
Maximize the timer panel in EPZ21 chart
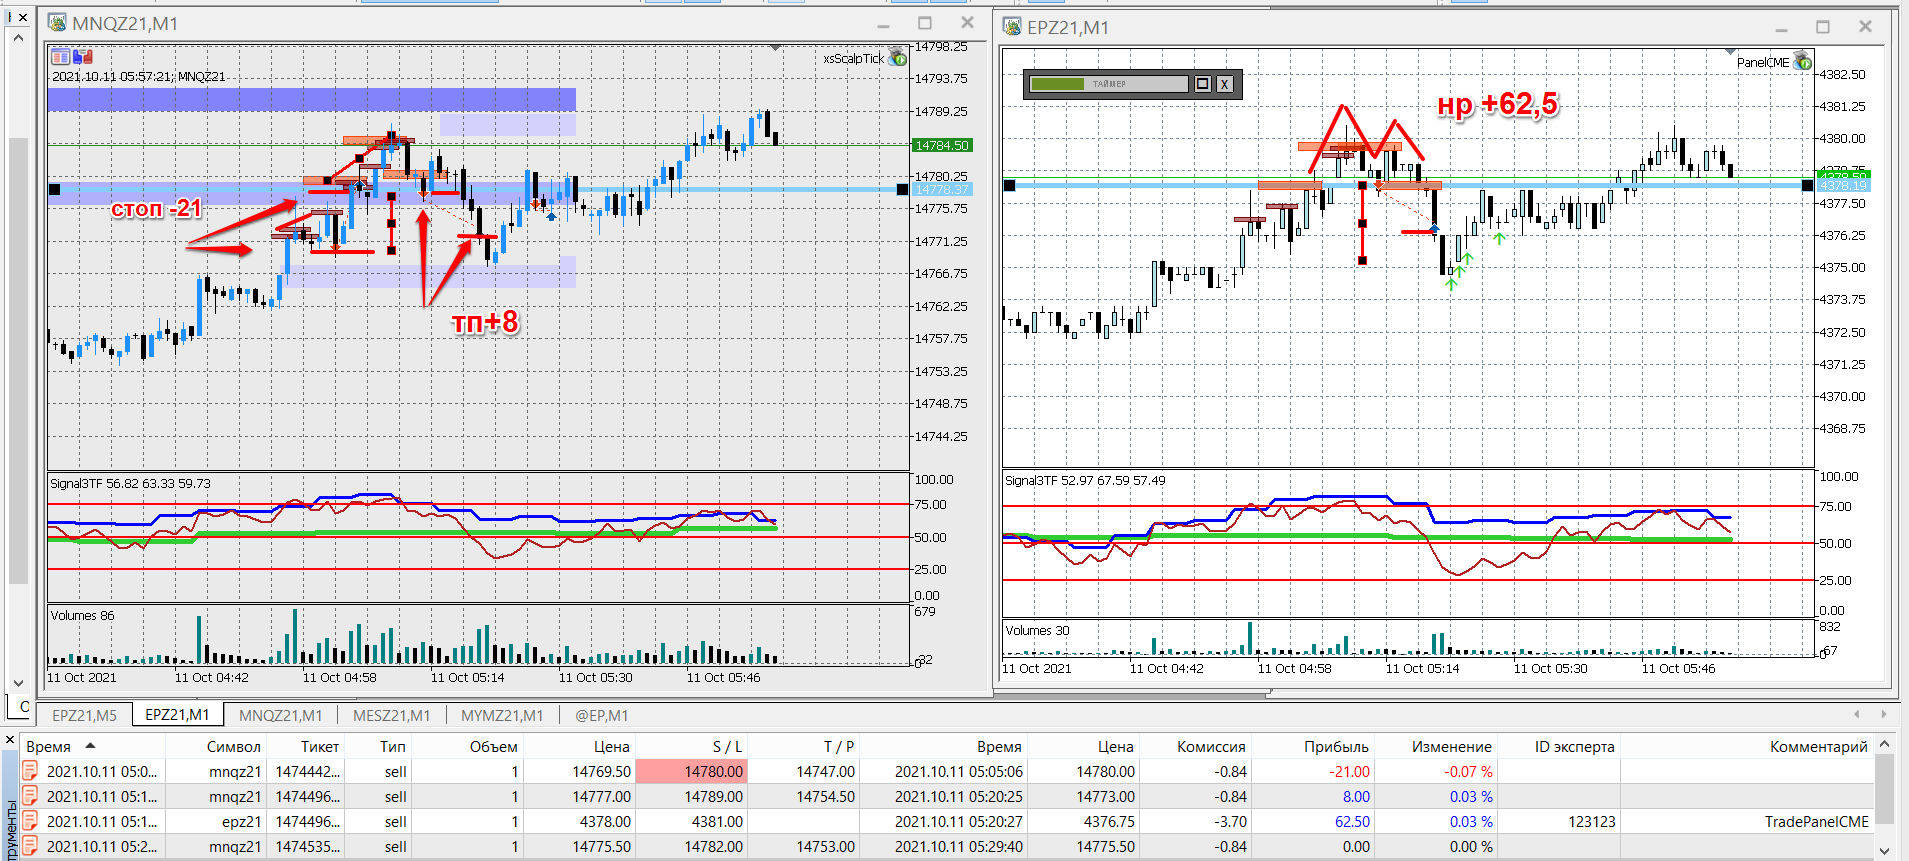[x=1203, y=84]
